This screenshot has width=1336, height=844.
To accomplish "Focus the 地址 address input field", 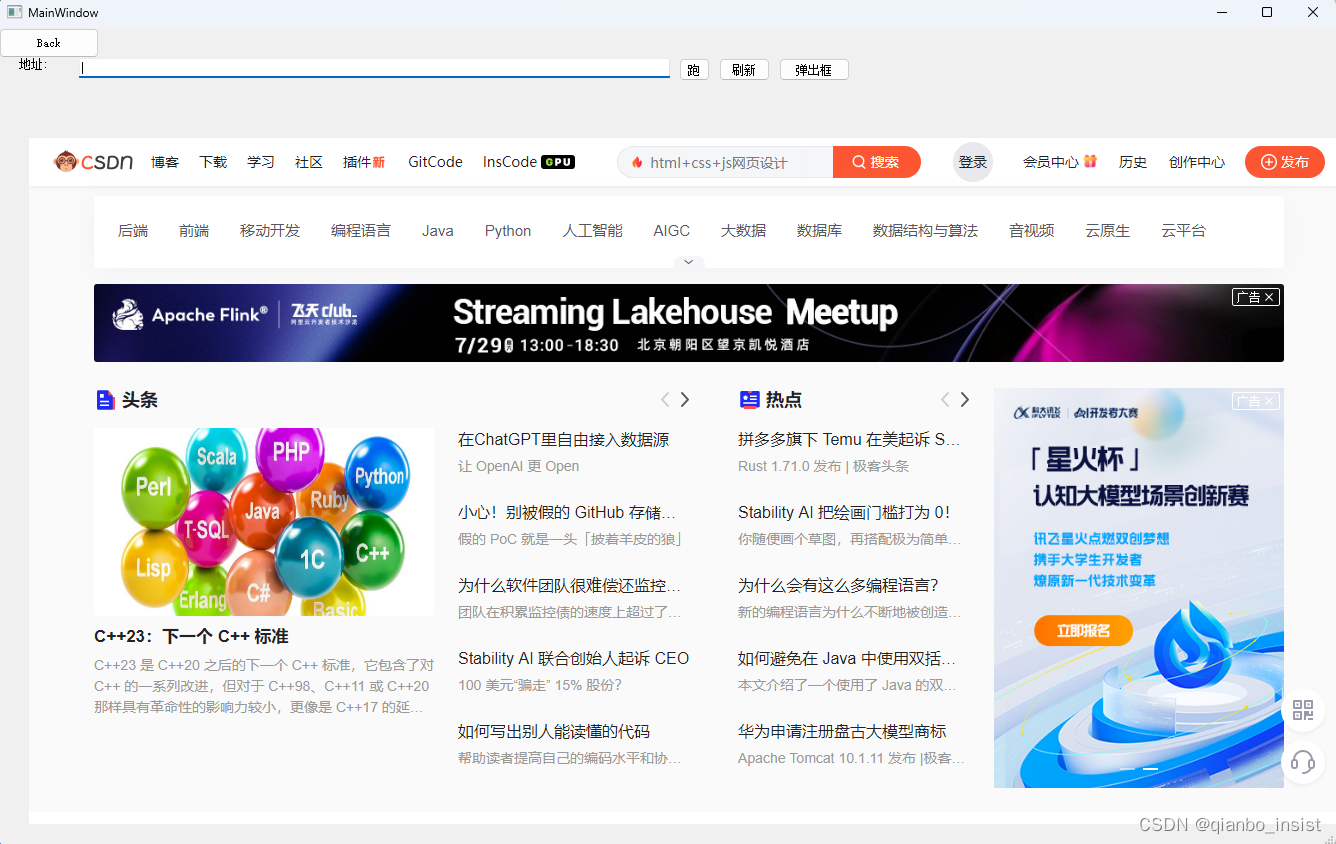I will pos(375,68).
